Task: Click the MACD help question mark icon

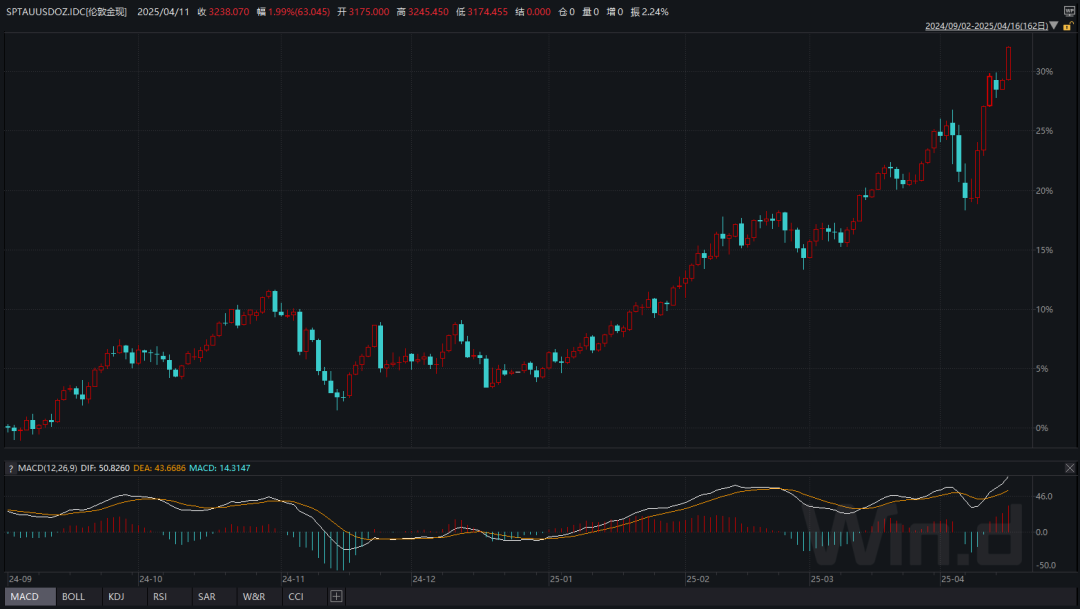Action: pos(10,468)
